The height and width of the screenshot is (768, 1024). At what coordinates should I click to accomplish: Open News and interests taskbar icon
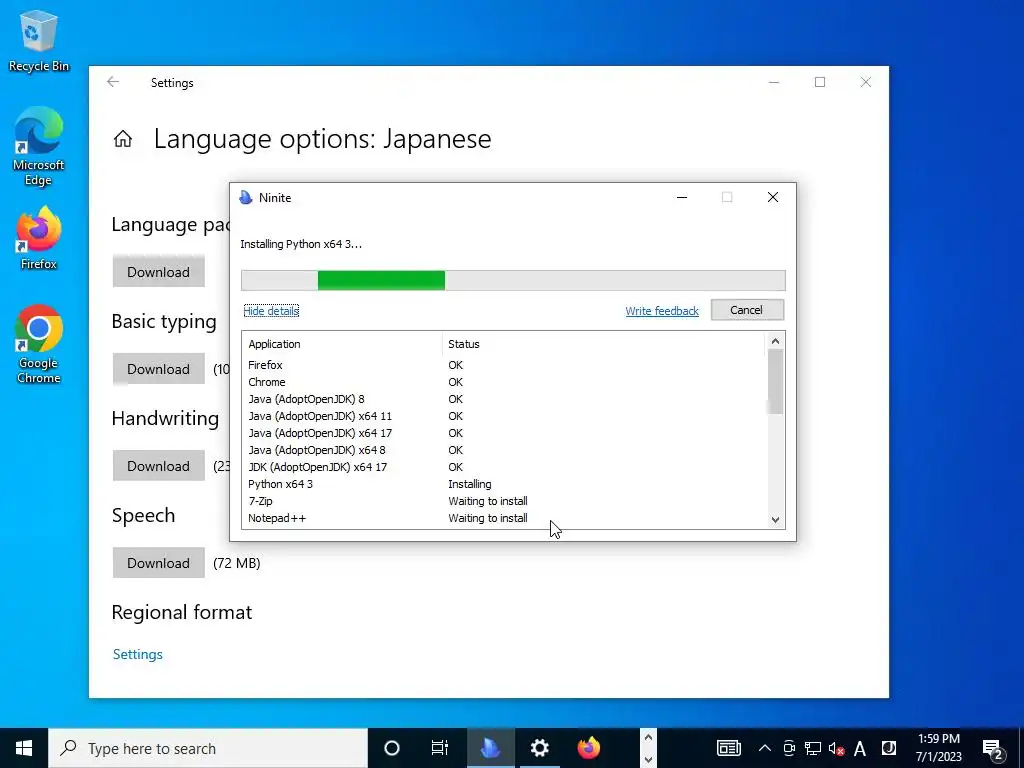(x=729, y=748)
